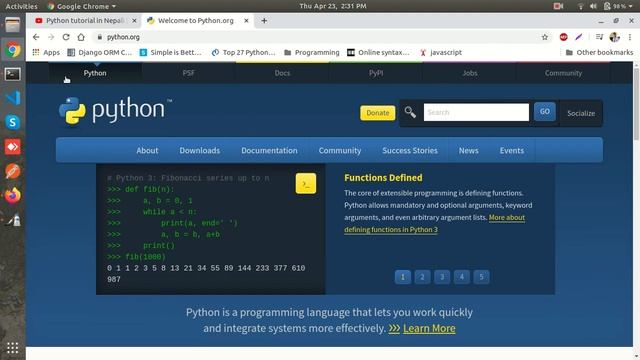Screen dimensions: 640x360
Task: Click Chrome icon in the dock
Action: [13, 50]
